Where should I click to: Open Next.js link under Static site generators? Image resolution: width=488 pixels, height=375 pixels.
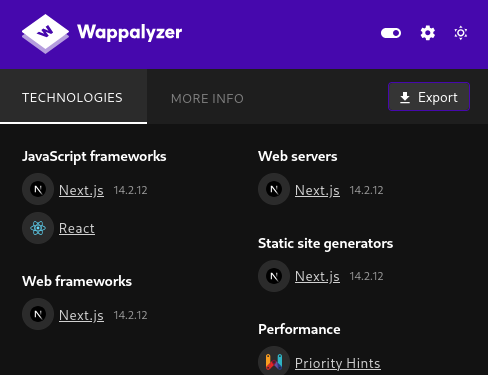(x=317, y=276)
